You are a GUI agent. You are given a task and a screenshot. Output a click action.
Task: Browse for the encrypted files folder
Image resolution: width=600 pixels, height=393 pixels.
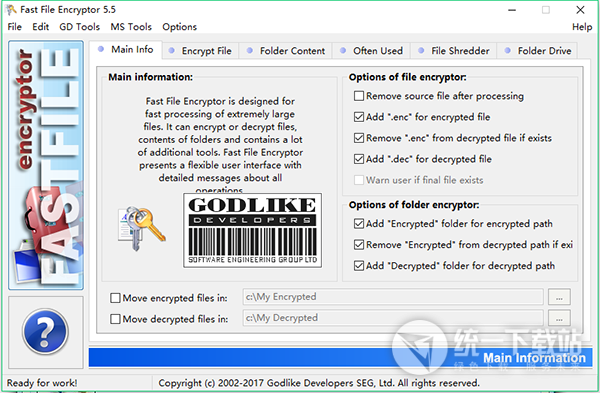coord(559,297)
